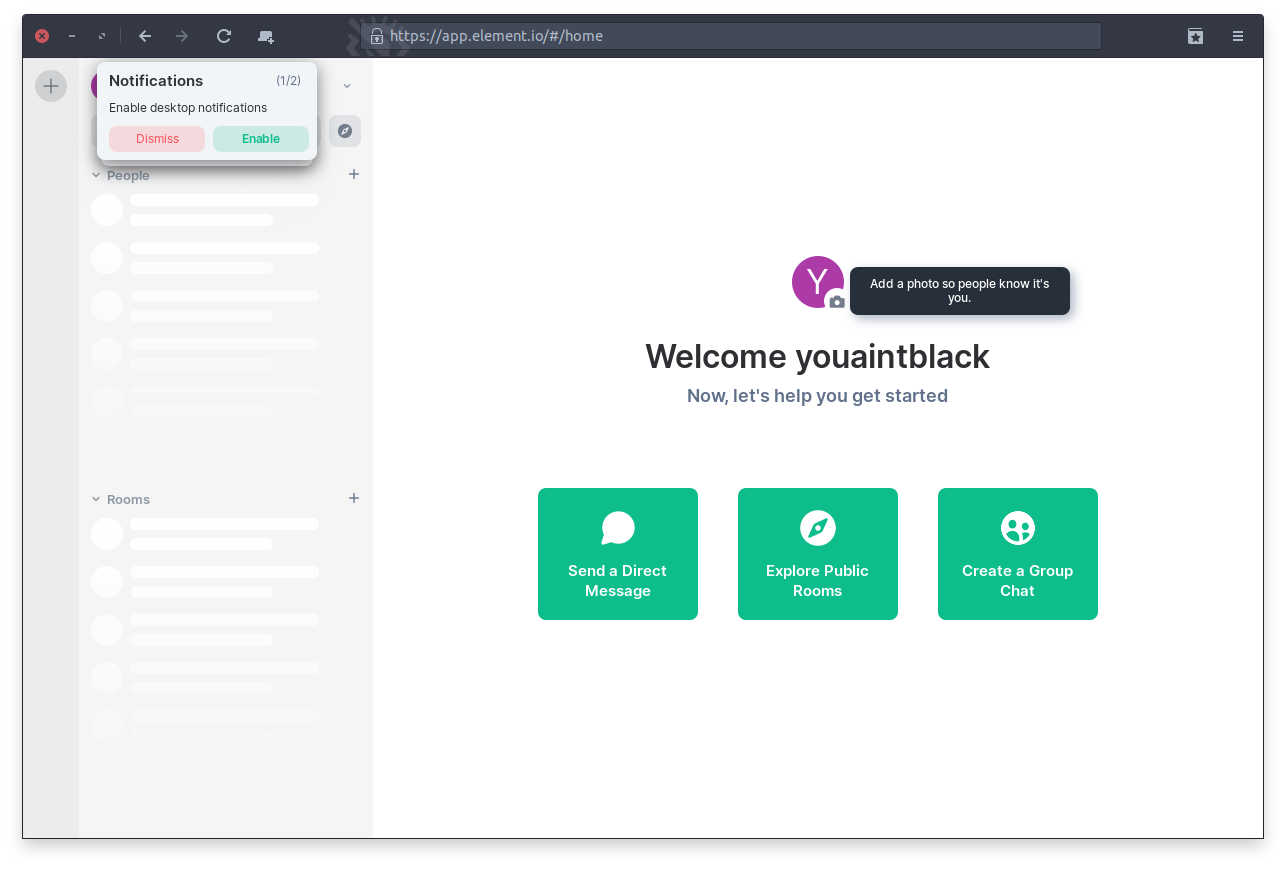Click the browser back arrow
The height and width of the screenshot is (869, 1286).
point(145,36)
